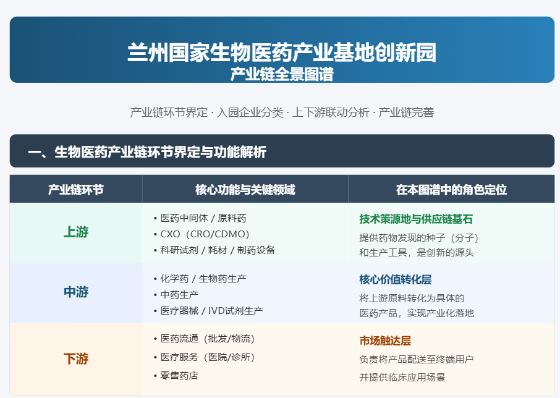Click the line 和生产工具, 是创新的源头
The width and height of the screenshot is (560, 398).
pos(416,253)
